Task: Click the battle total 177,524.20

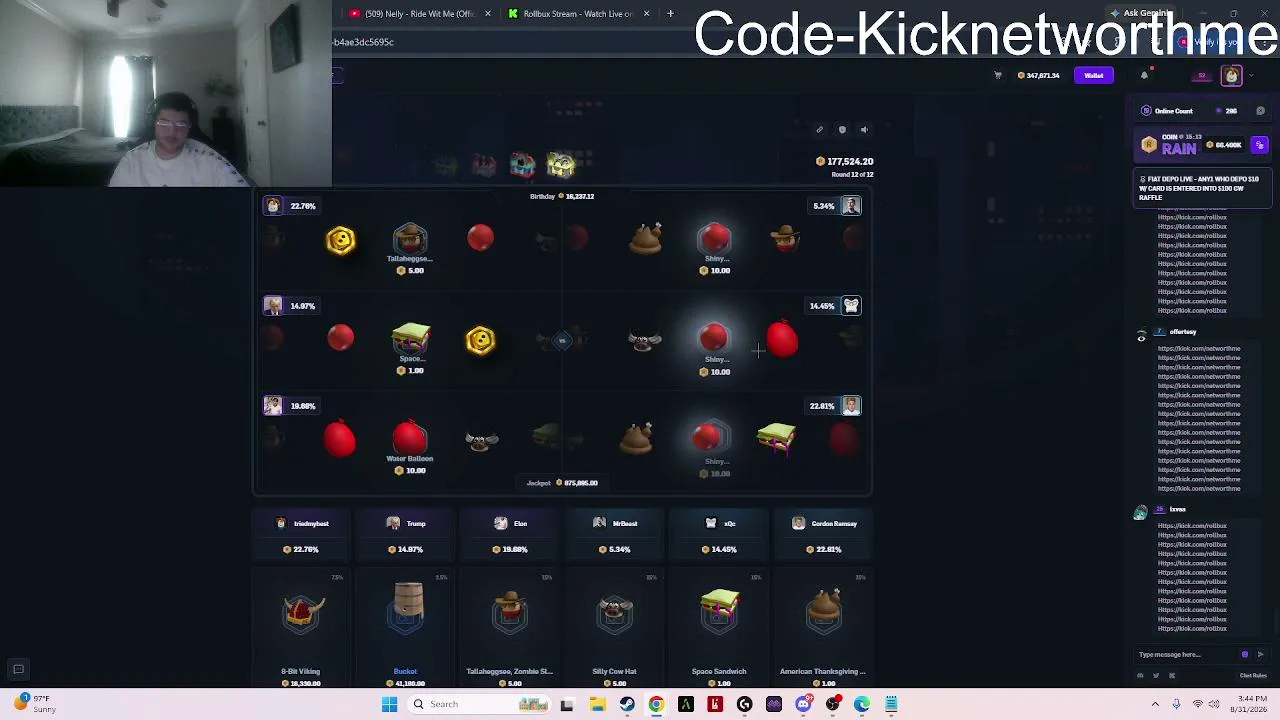Action: (x=845, y=161)
